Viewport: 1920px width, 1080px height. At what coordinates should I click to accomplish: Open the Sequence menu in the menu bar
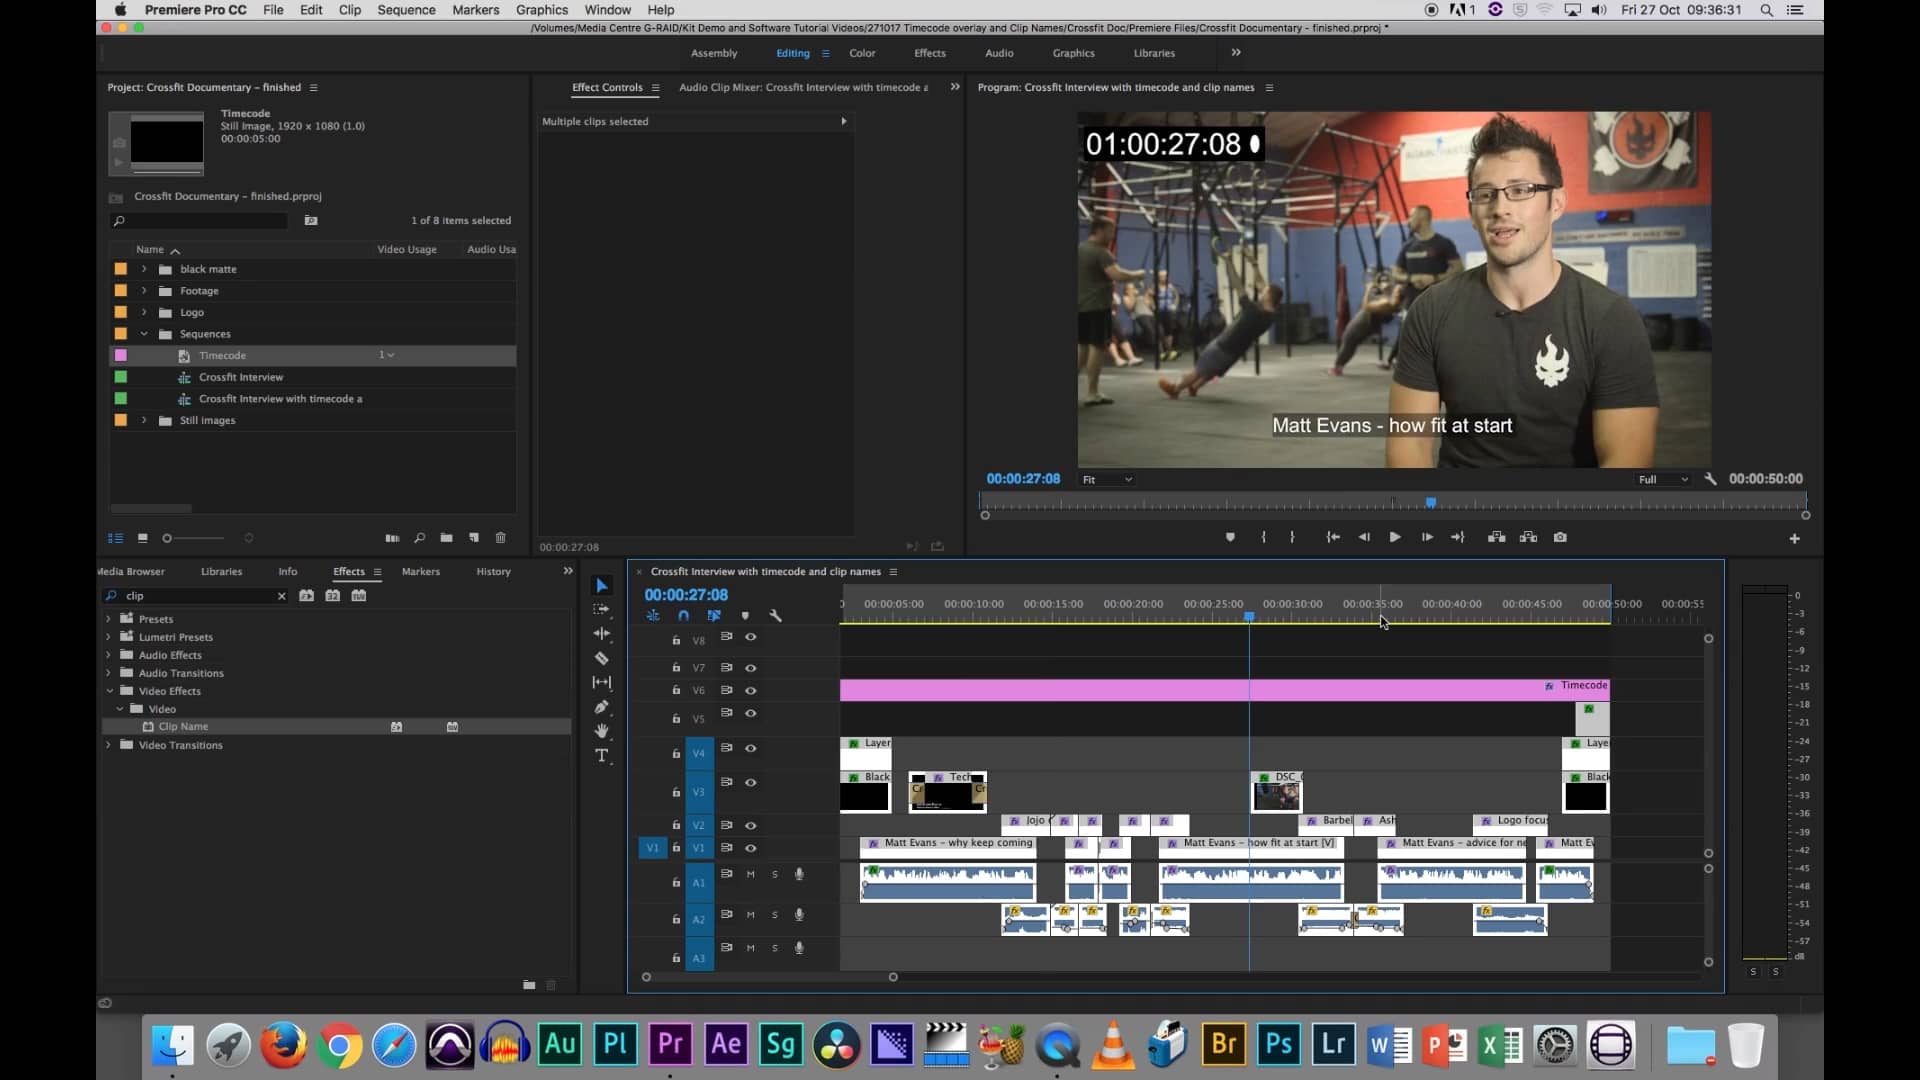[x=406, y=9]
